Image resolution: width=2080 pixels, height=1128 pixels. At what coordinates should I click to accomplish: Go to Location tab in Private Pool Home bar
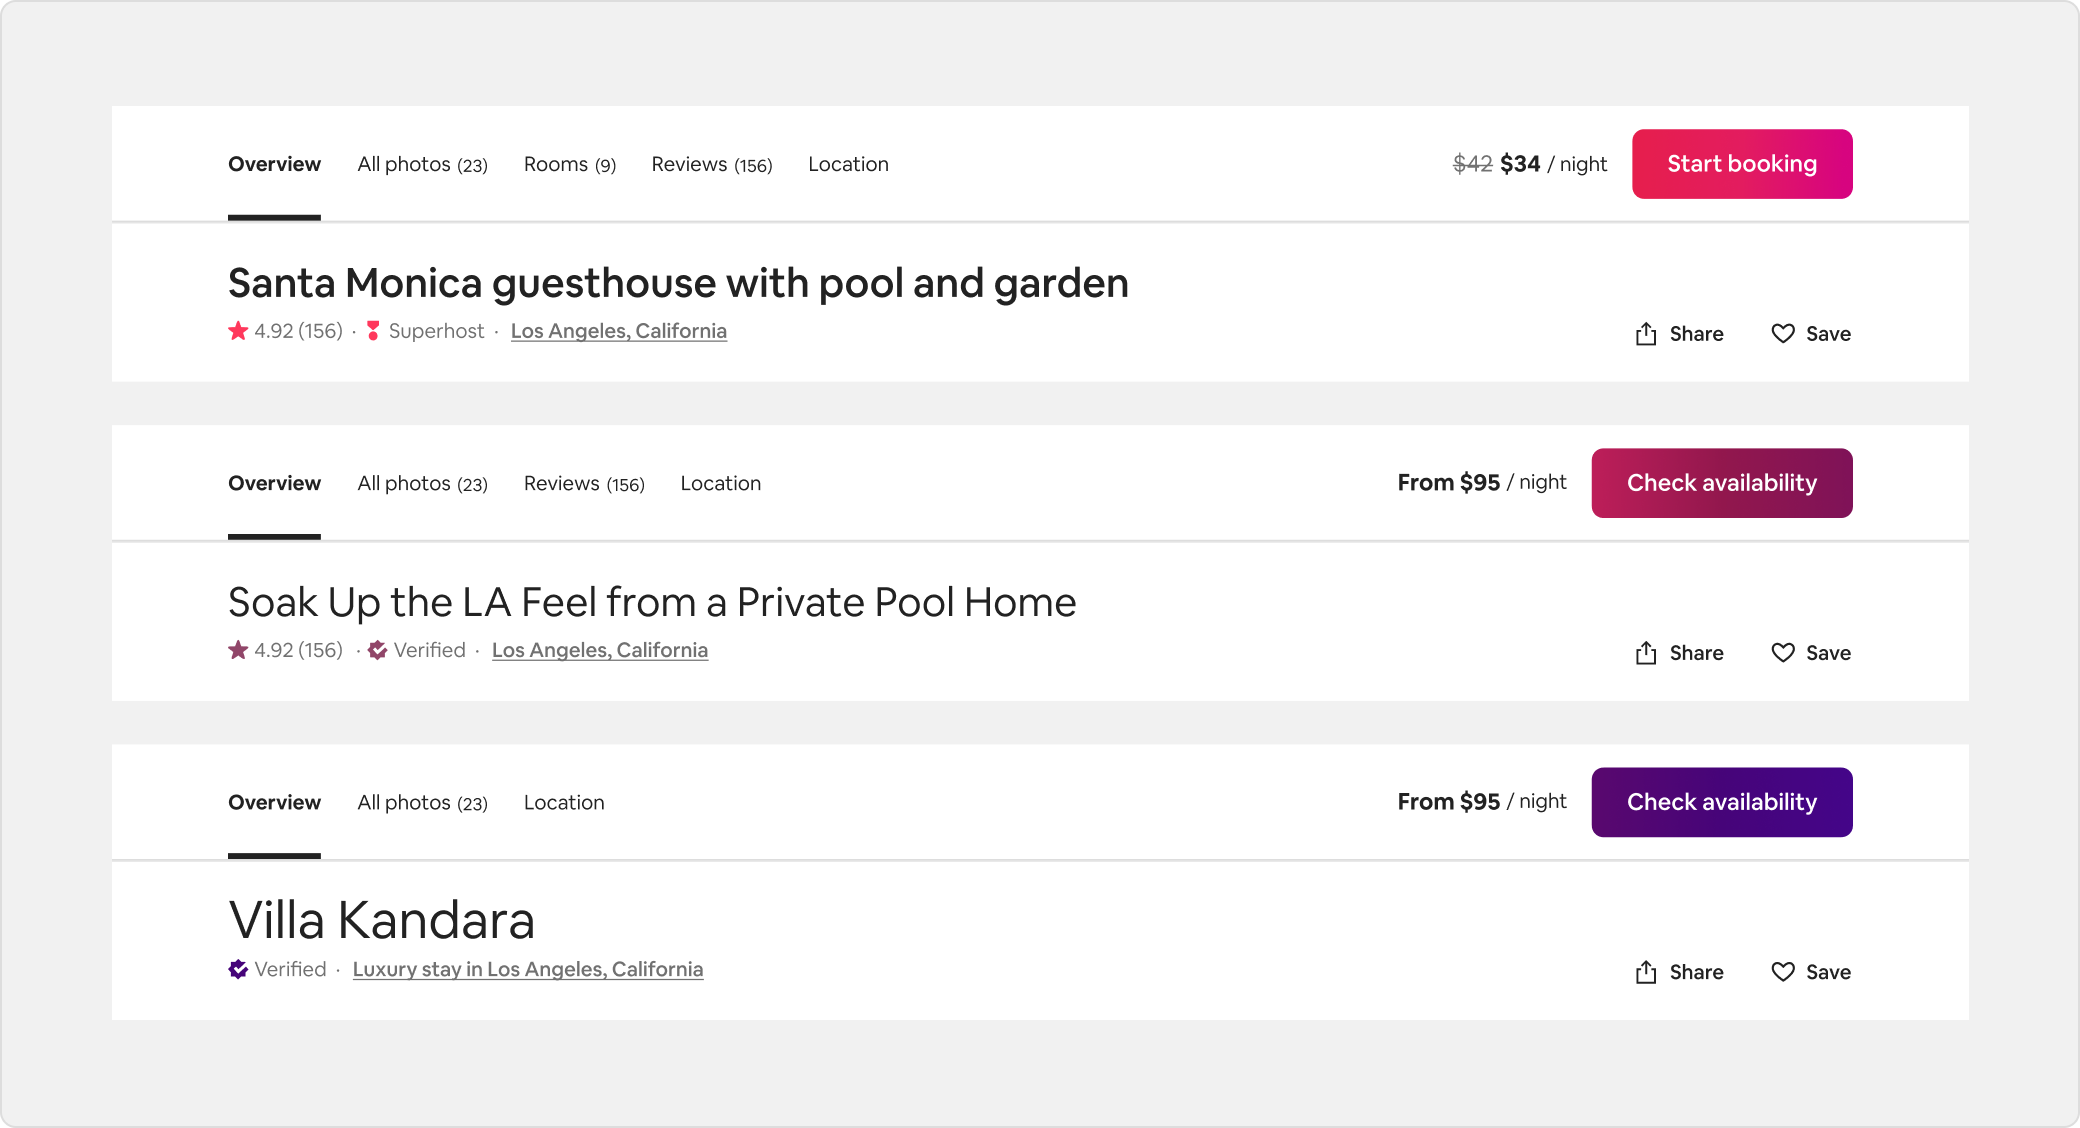point(720,484)
